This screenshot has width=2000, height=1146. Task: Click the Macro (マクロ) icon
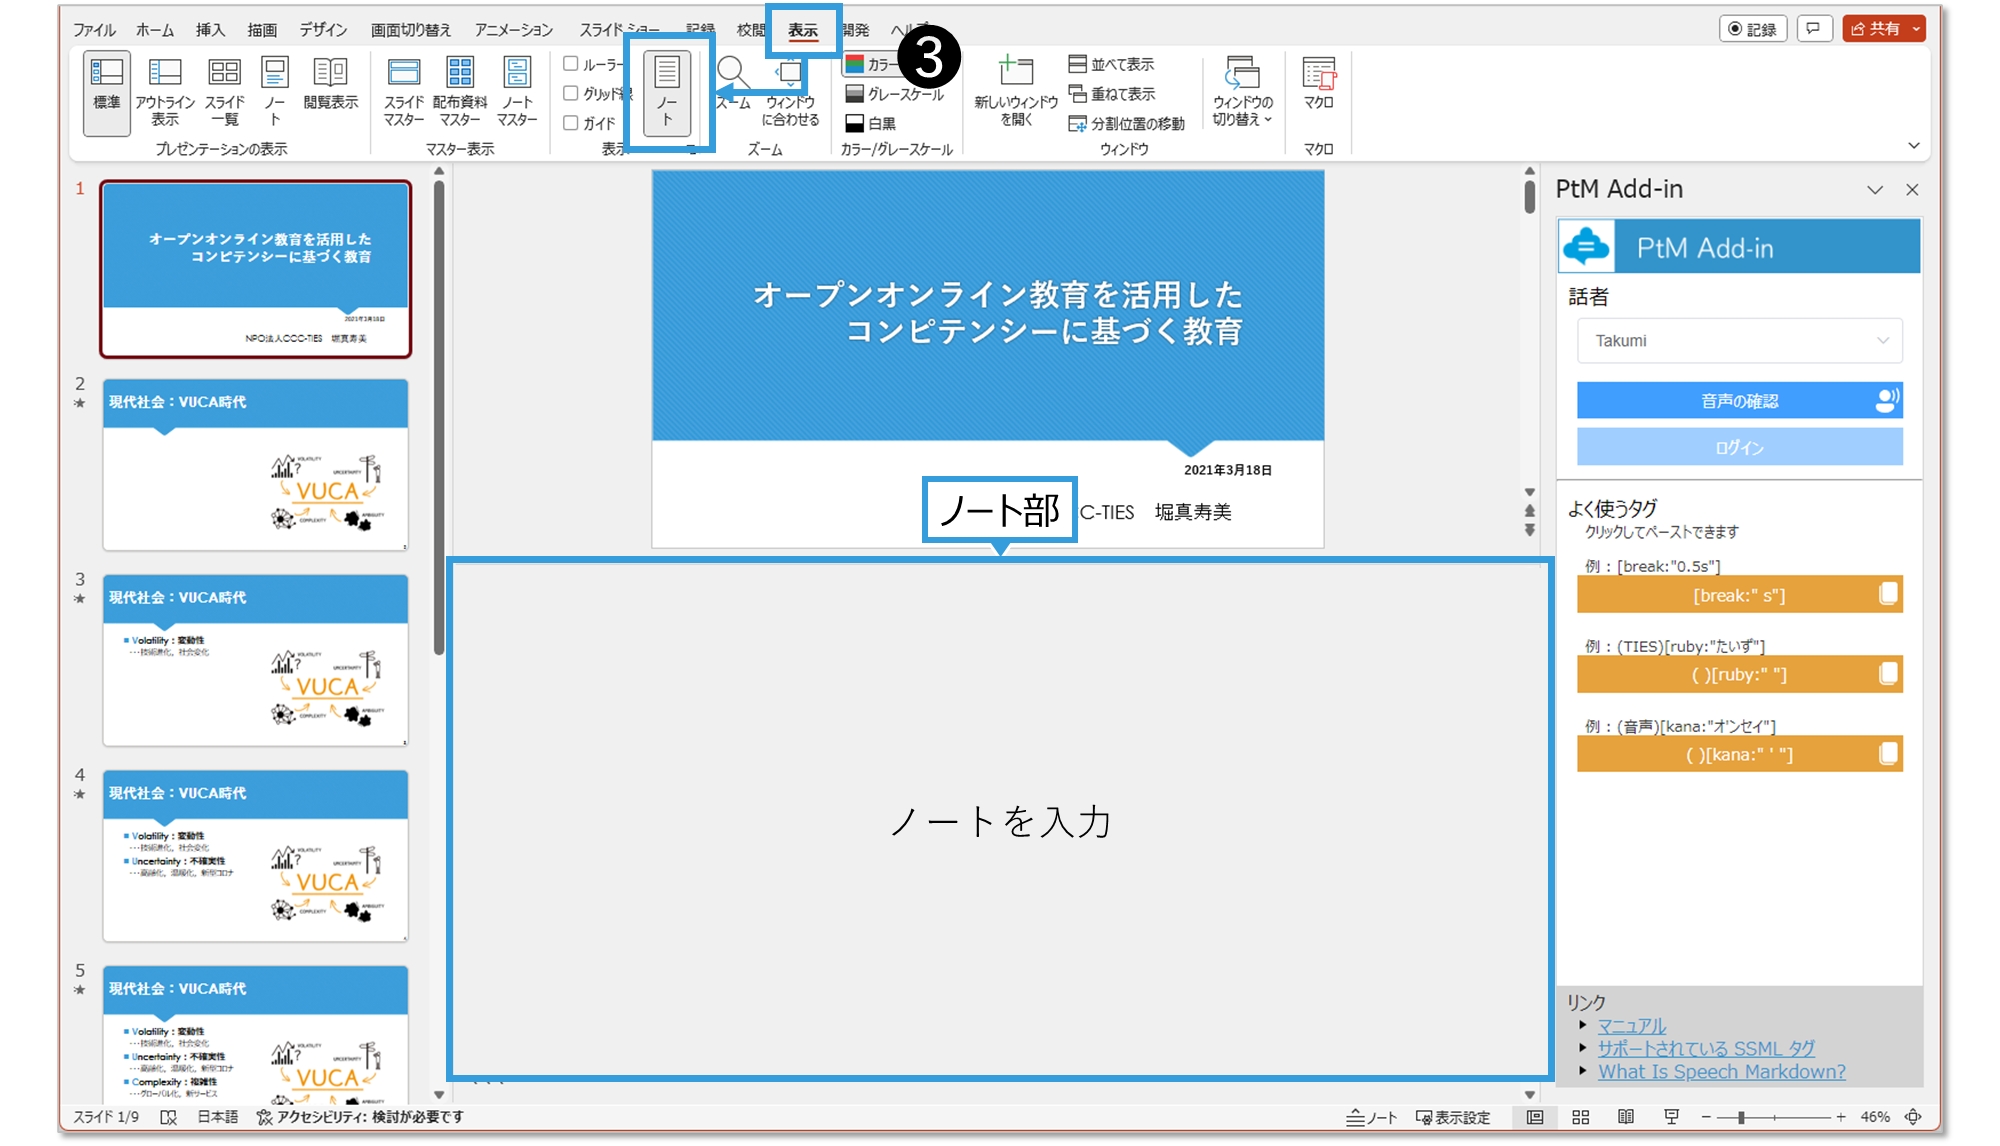coord(1318,82)
